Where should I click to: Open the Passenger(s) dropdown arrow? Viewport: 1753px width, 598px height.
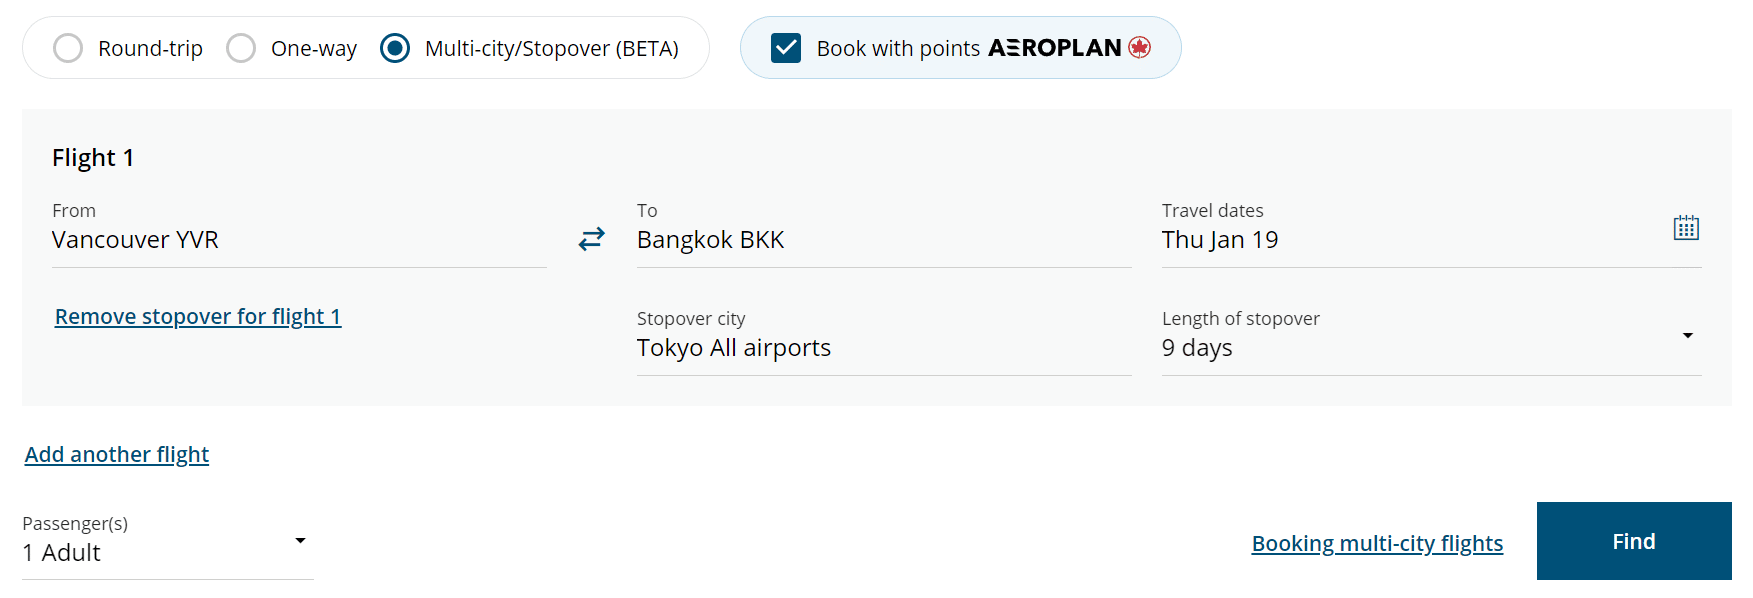300,541
